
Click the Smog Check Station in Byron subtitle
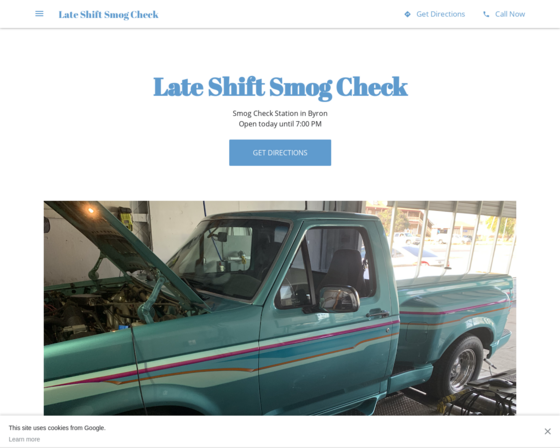(280, 113)
